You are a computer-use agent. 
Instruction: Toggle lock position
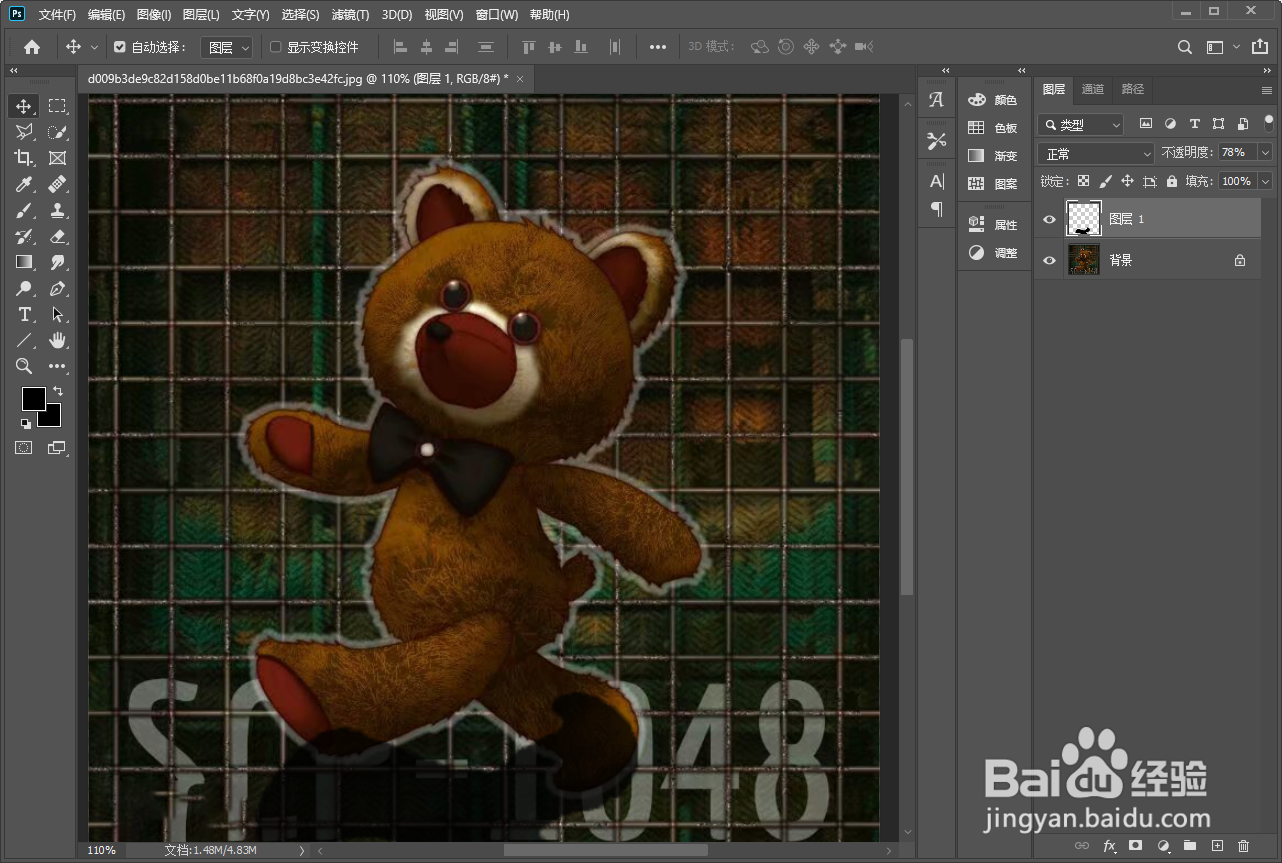(x=1127, y=182)
